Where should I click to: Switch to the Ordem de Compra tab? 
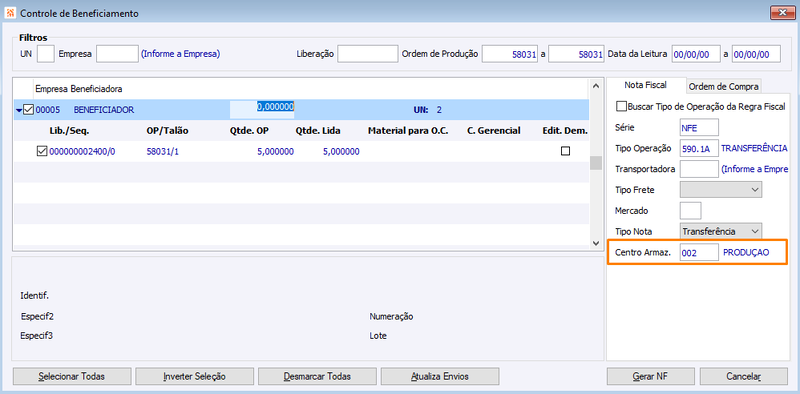(x=723, y=87)
